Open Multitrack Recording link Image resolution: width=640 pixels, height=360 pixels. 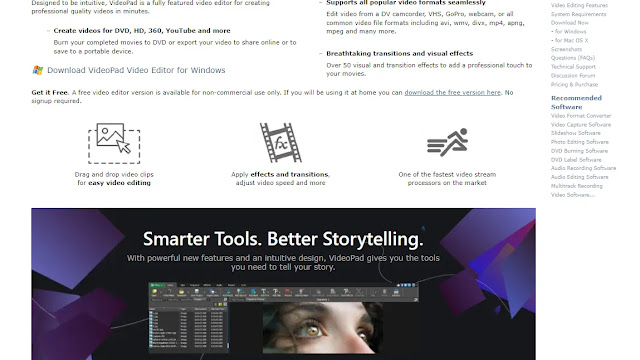pyautogui.click(x=577, y=186)
